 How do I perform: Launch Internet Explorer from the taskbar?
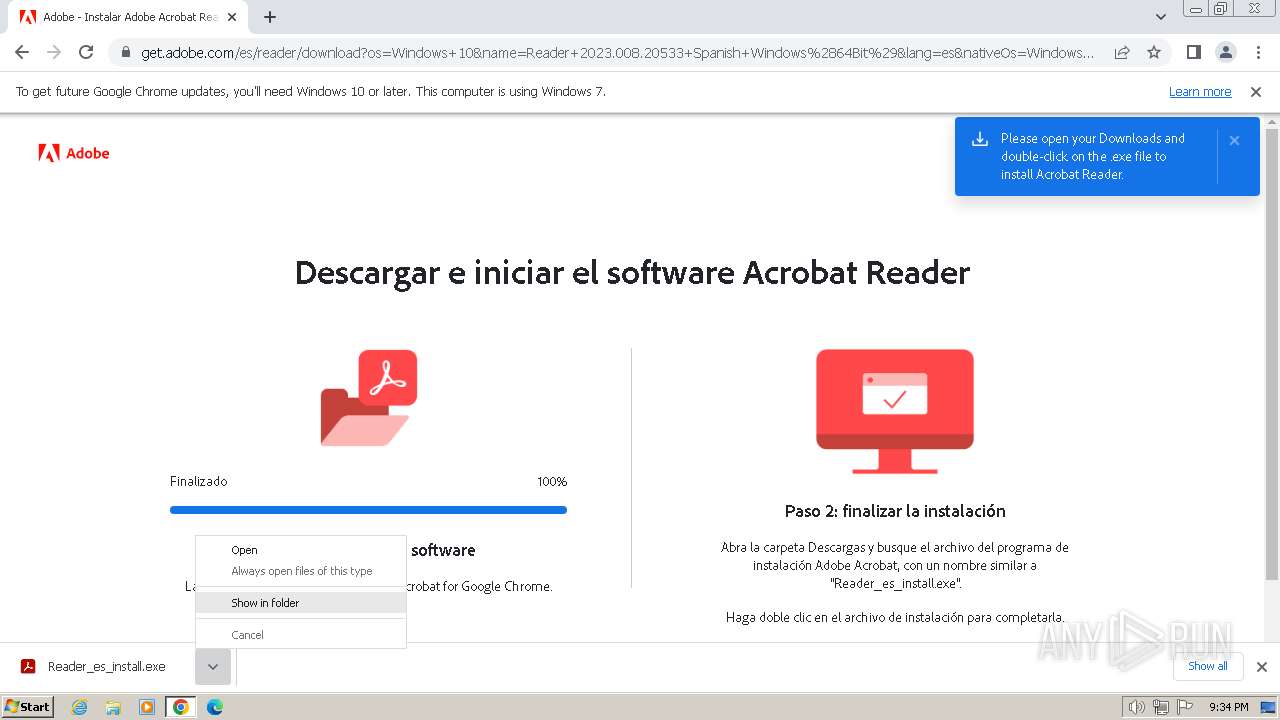(79, 707)
